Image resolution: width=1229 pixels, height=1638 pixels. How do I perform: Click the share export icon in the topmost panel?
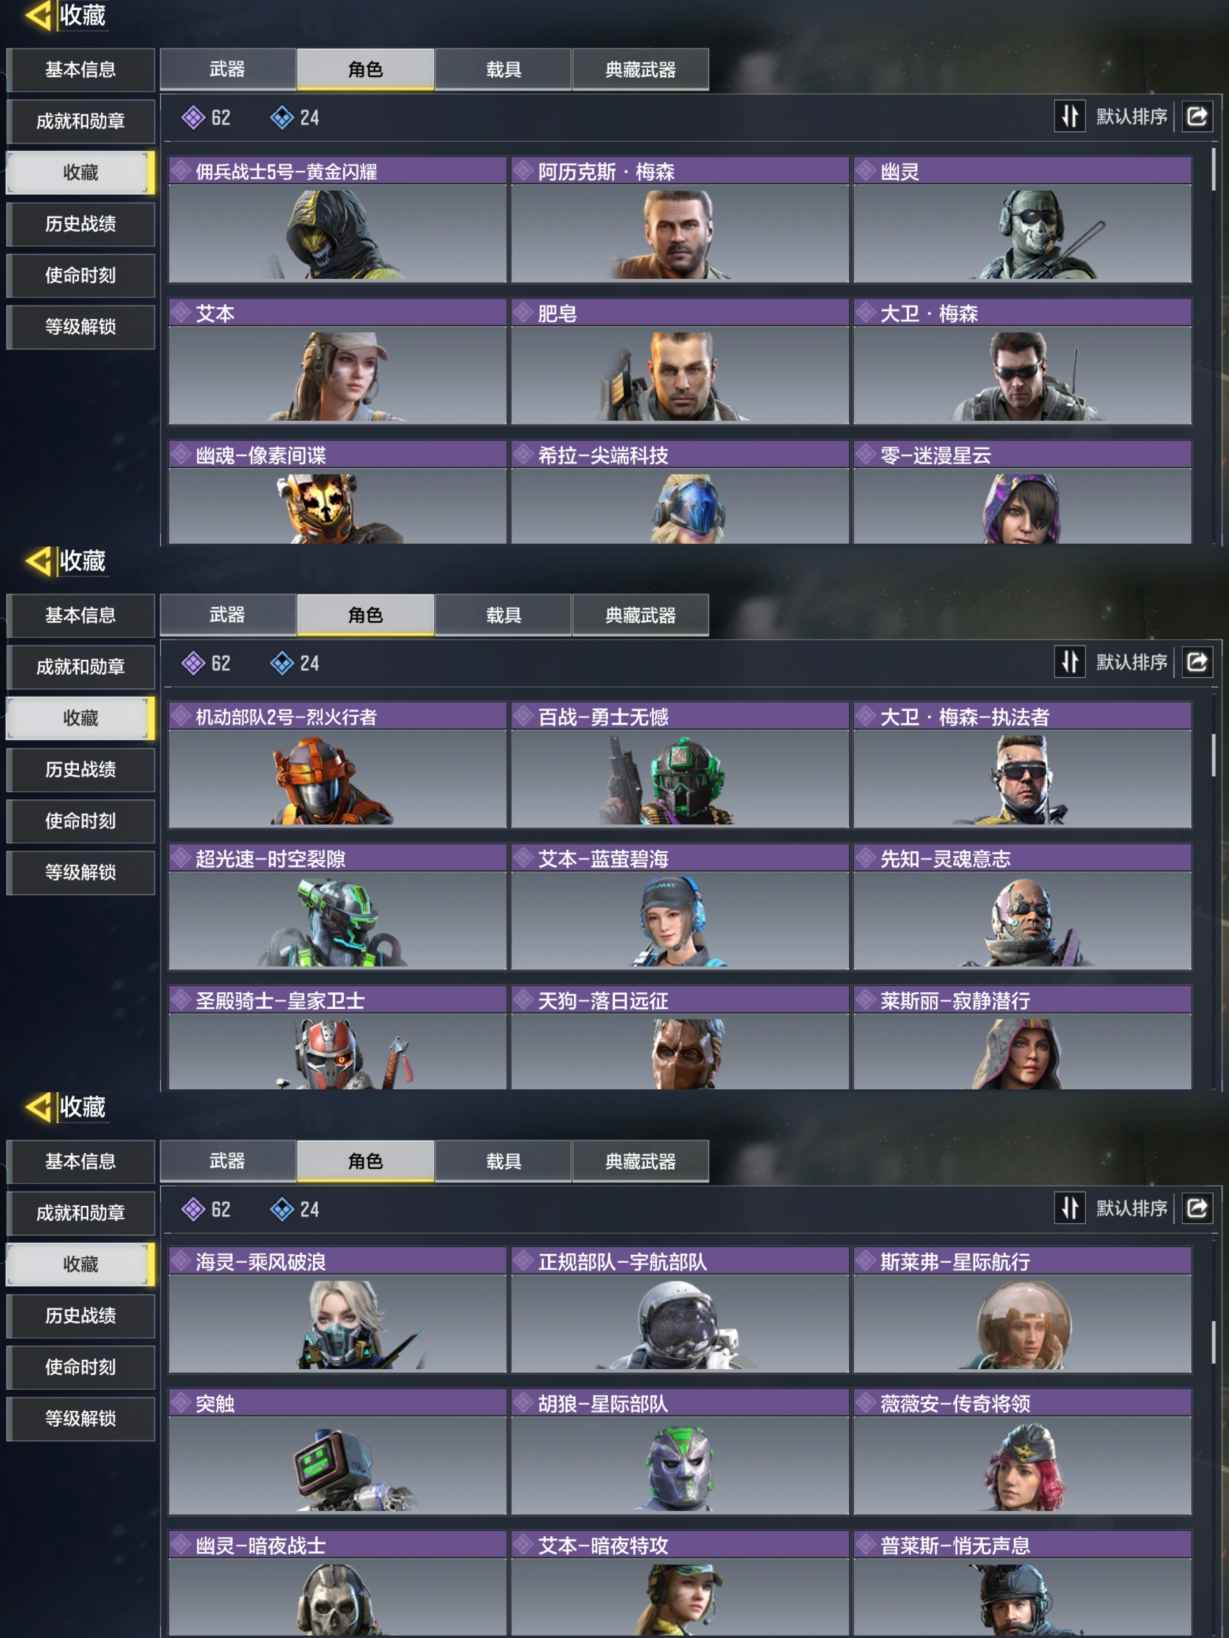coord(1197,117)
